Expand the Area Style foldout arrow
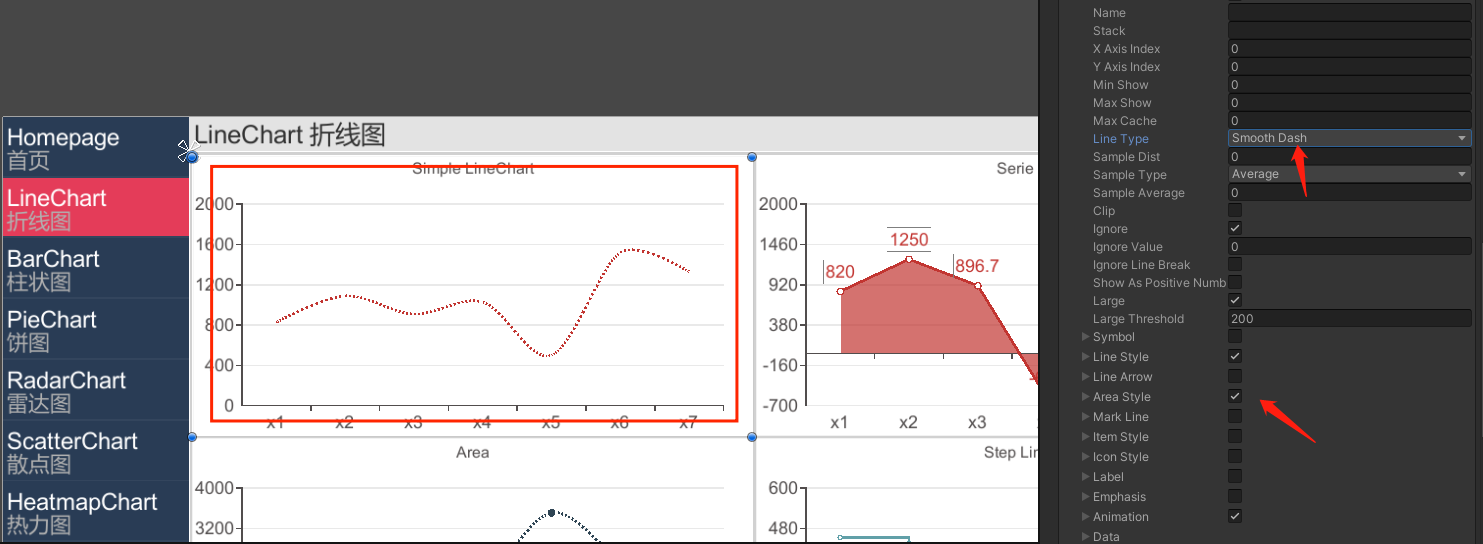1483x544 pixels. 1086,397
